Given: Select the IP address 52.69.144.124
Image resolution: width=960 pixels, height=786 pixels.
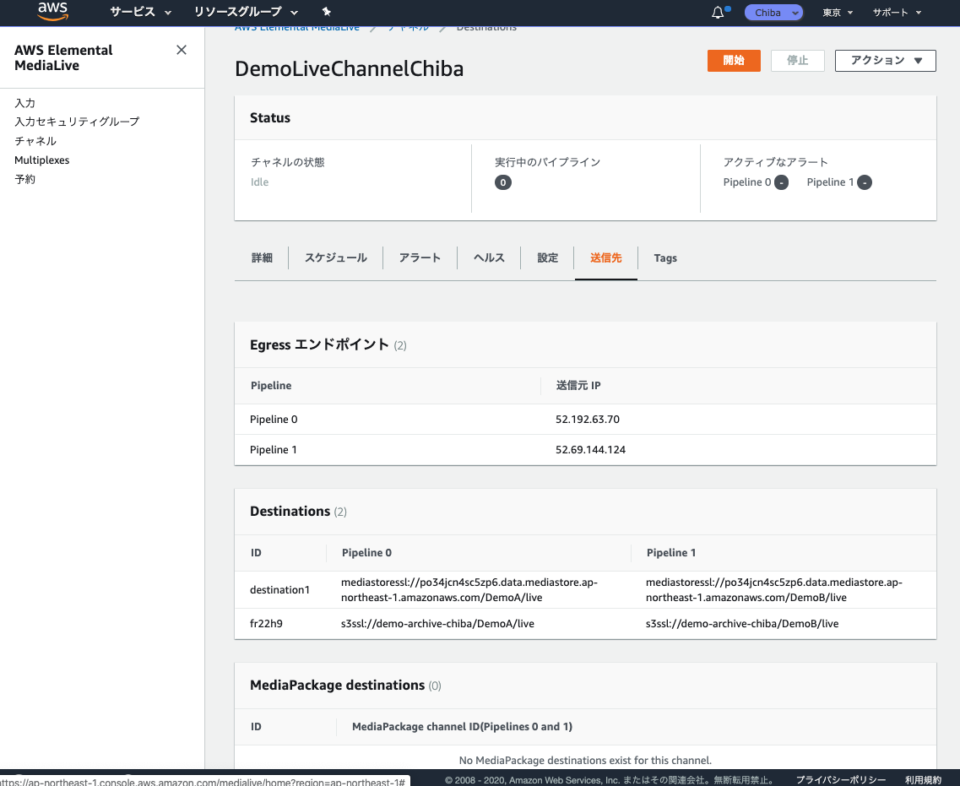Looking at the screenshot, I should pos(591,450).
